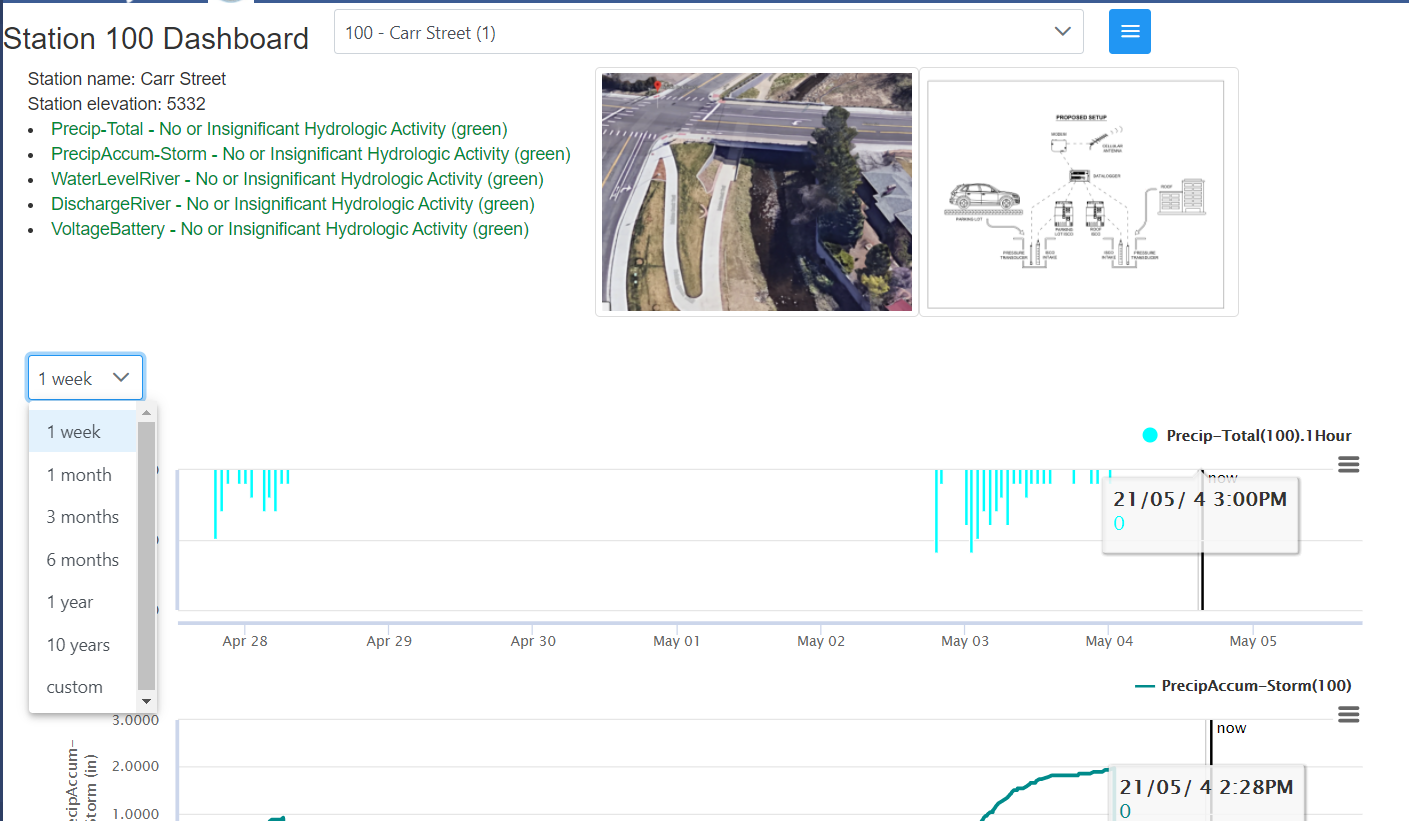Collapse the '1 week' time range dropdown
The height and width of the screenshot is (821, 1409).
tap(85, 378)
